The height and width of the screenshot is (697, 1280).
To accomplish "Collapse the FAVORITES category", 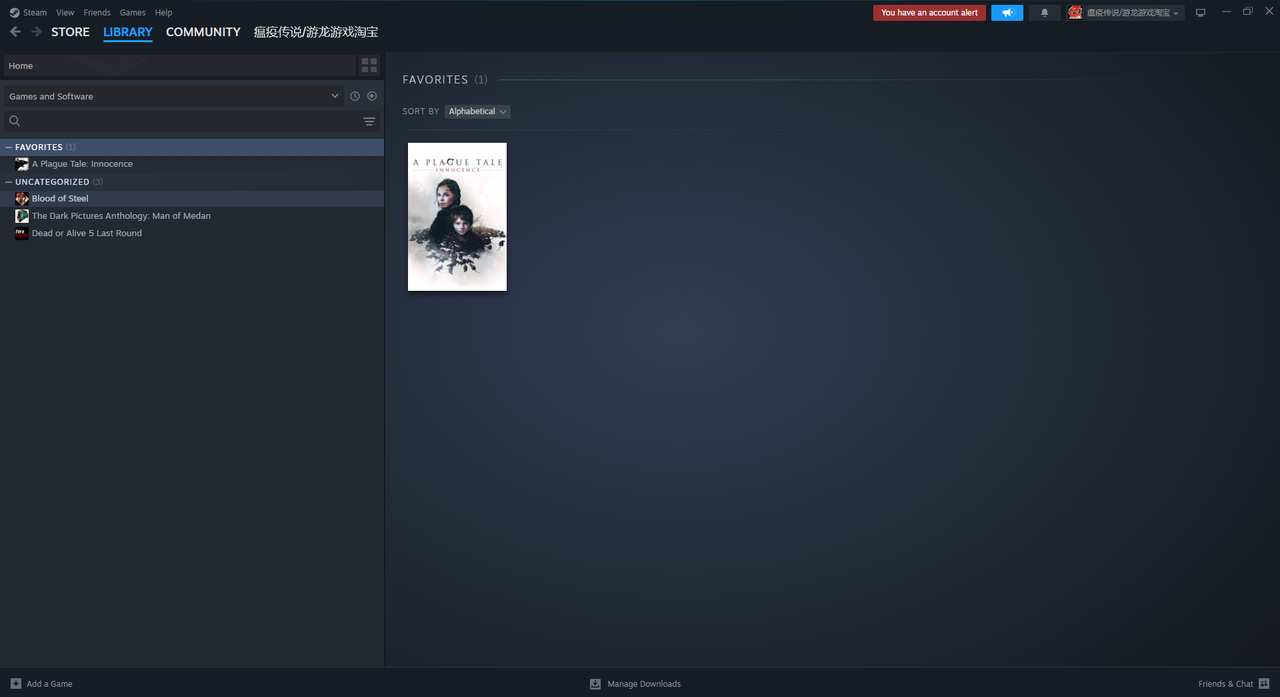I will 9,147.
